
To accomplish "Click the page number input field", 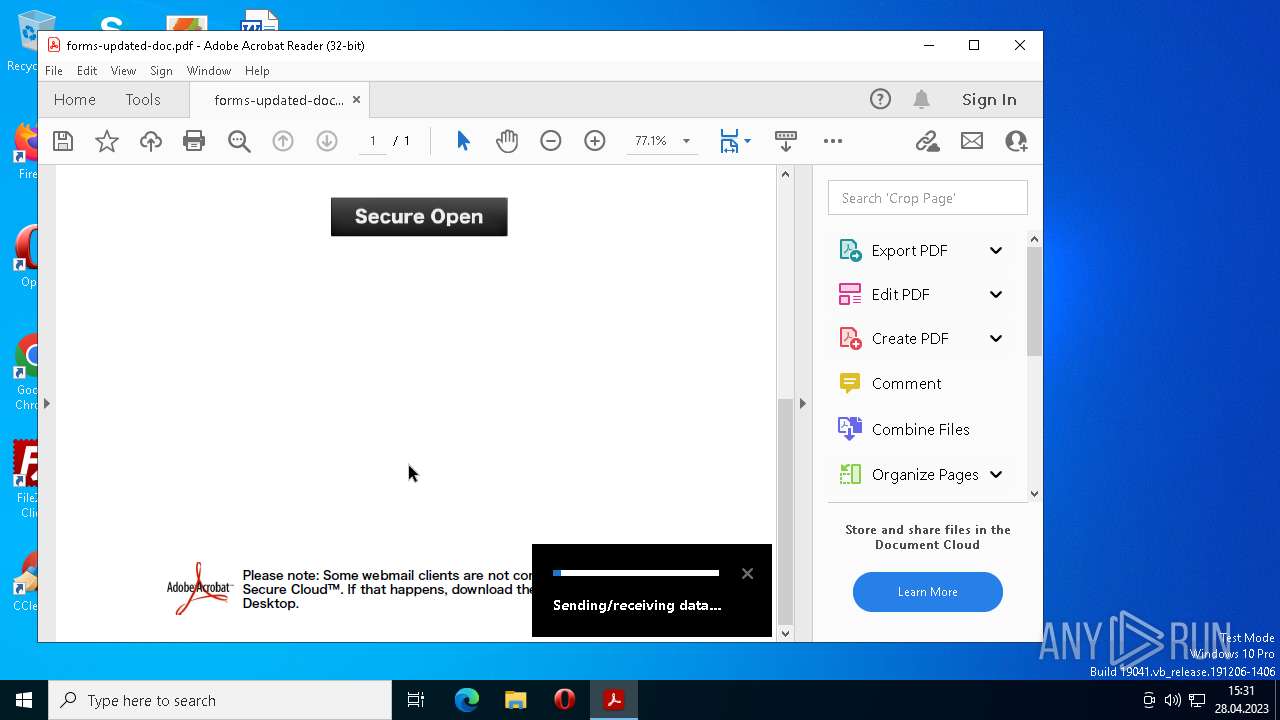I will tap(373, 141).
